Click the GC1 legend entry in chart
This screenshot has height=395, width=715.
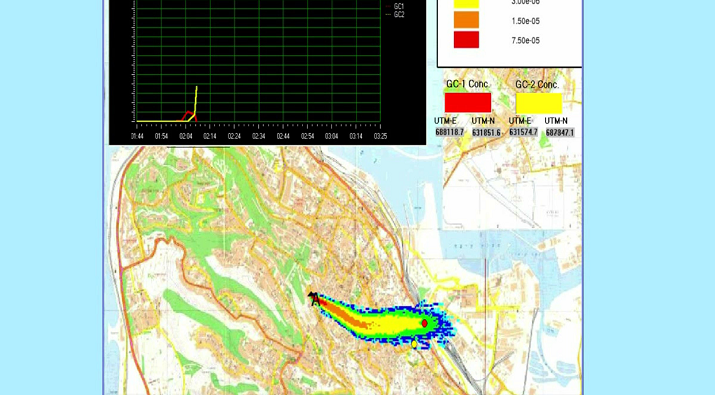pyautogui.click(x=395, y=6)
